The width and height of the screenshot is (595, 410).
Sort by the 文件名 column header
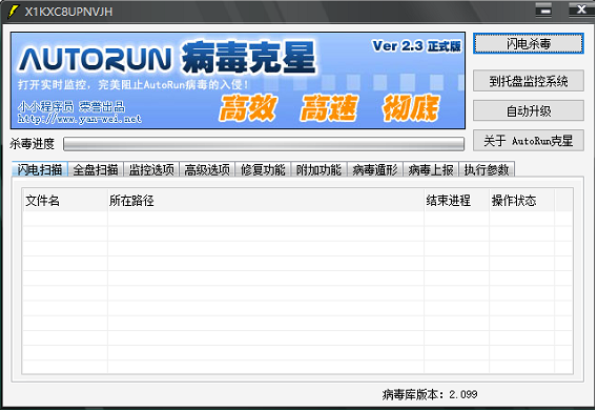click(65, 200)
